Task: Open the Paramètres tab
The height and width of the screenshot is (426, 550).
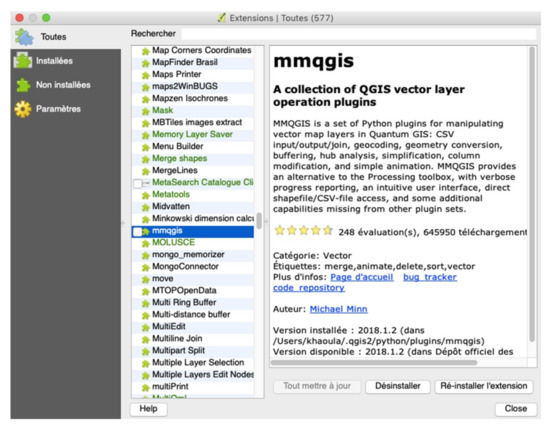Action: [66, 109]
